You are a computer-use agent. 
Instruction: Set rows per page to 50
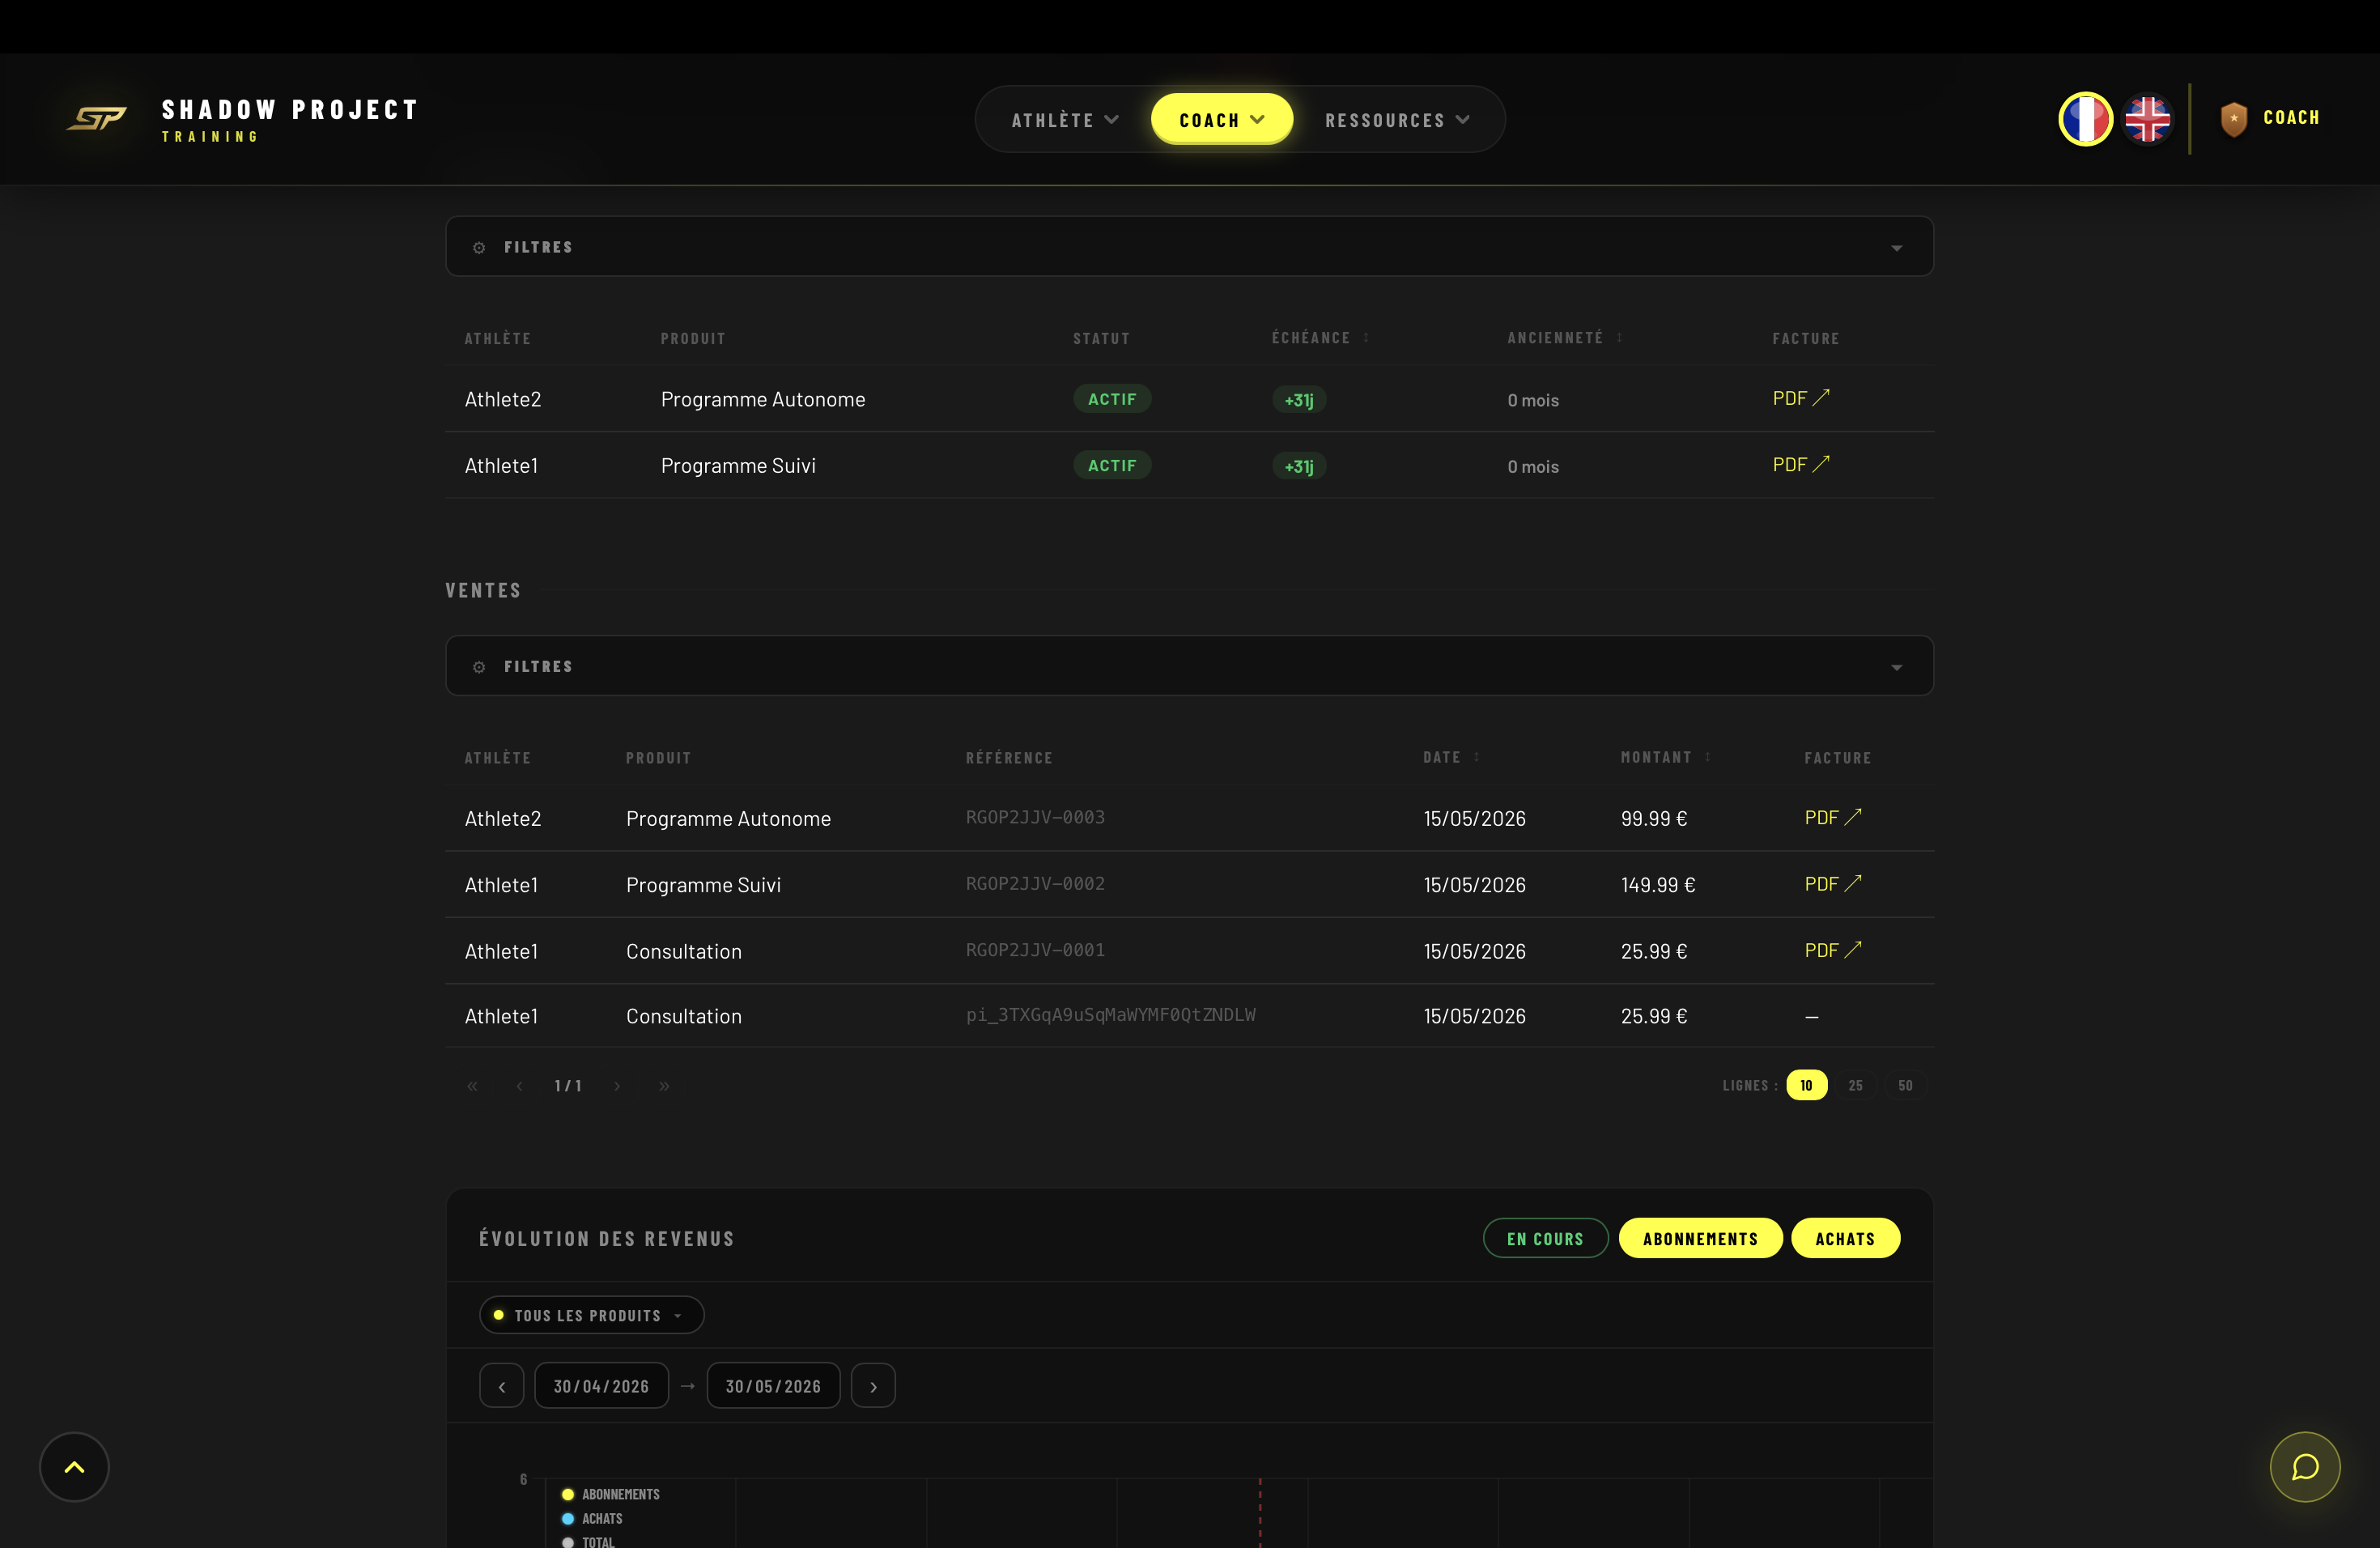(1905, 1085)
